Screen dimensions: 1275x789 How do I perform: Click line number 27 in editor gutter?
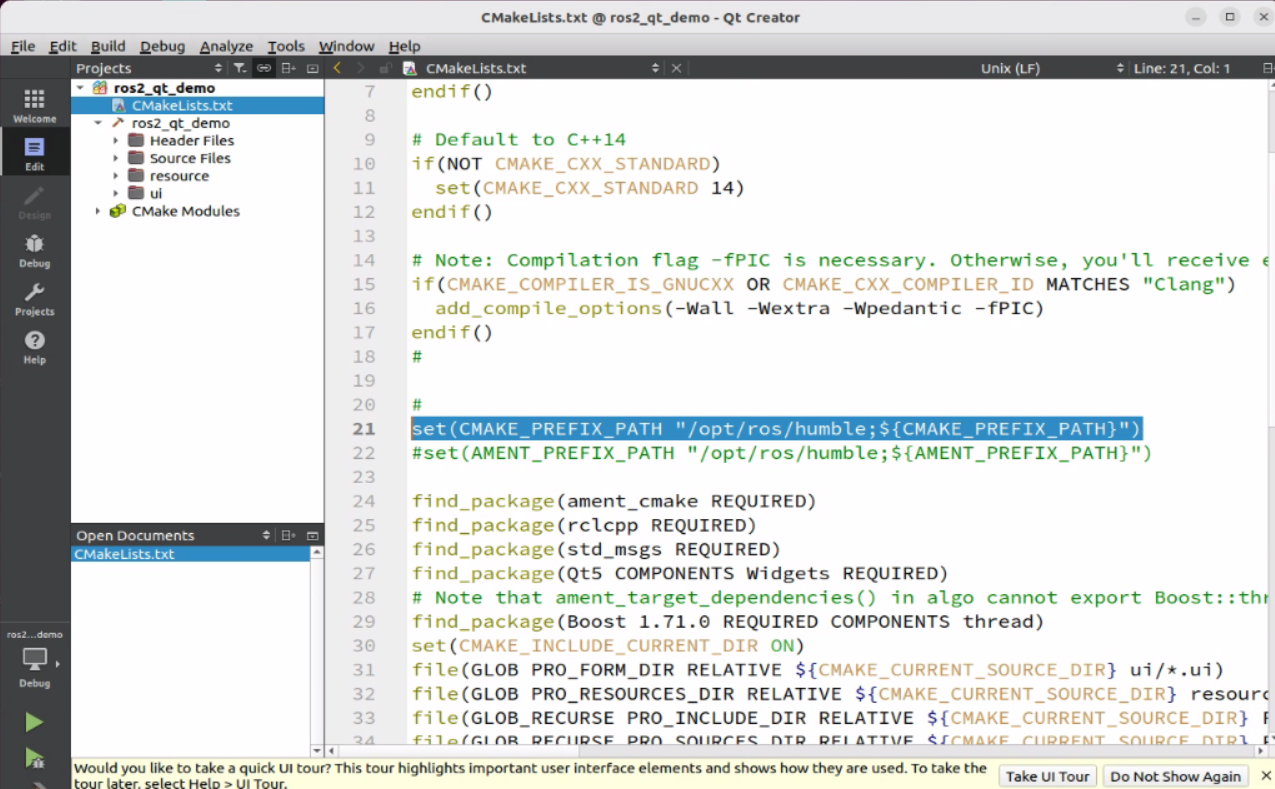[x=363, y=573]
